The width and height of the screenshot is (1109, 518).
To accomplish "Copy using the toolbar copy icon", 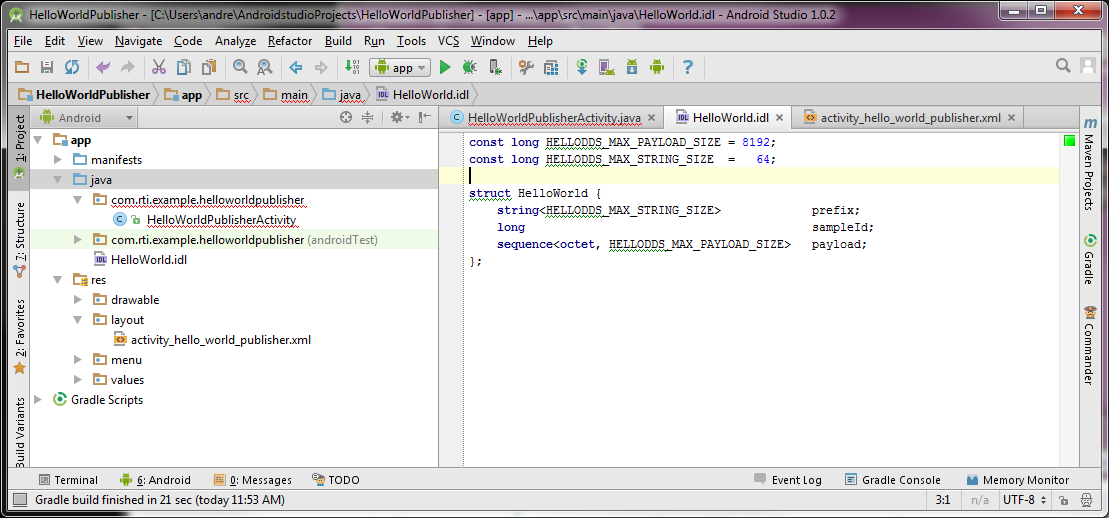I will click(x=184, y=67).
